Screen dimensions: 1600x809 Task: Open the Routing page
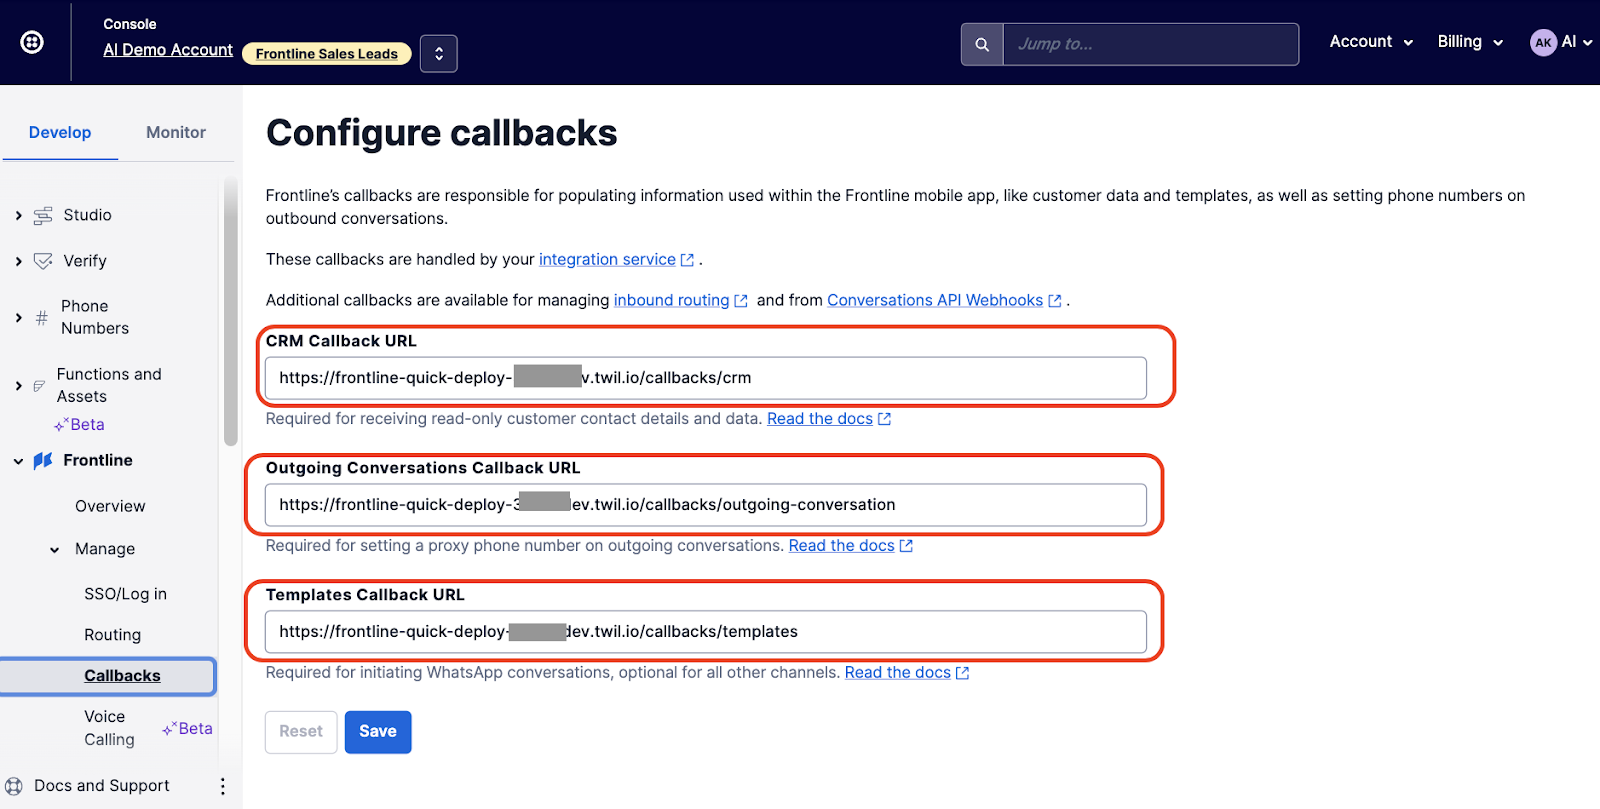tap(112, 635)
